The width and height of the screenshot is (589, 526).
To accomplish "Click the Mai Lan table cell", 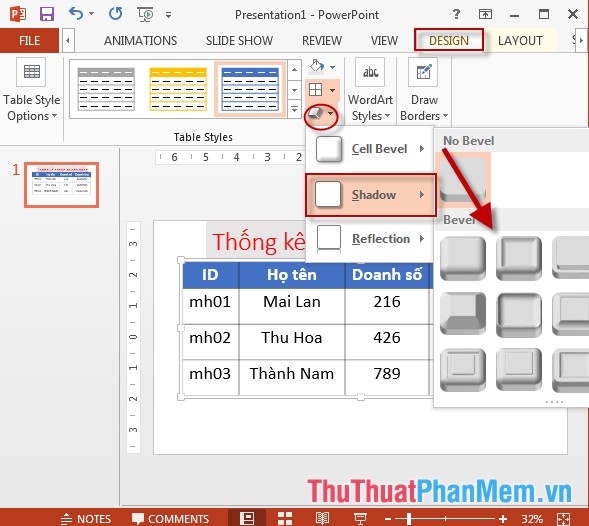I will pos(291,306).
